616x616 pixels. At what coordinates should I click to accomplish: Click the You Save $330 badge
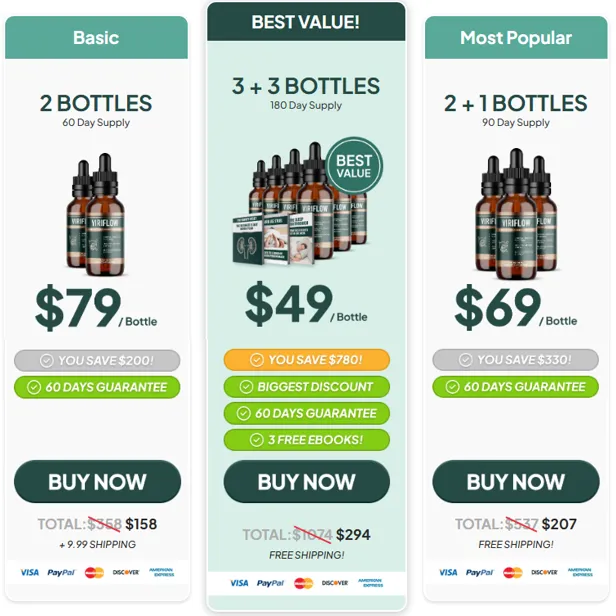pyautogui.click(x=515, y=360)
